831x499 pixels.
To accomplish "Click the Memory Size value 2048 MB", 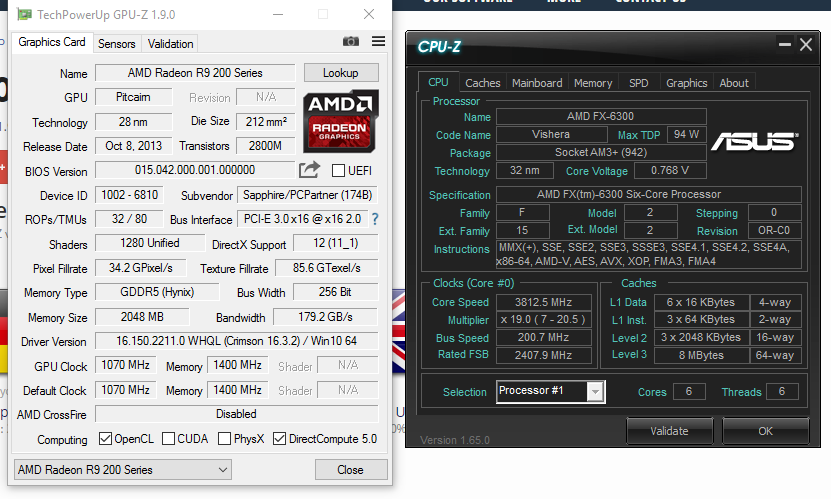I will [142, 317].
